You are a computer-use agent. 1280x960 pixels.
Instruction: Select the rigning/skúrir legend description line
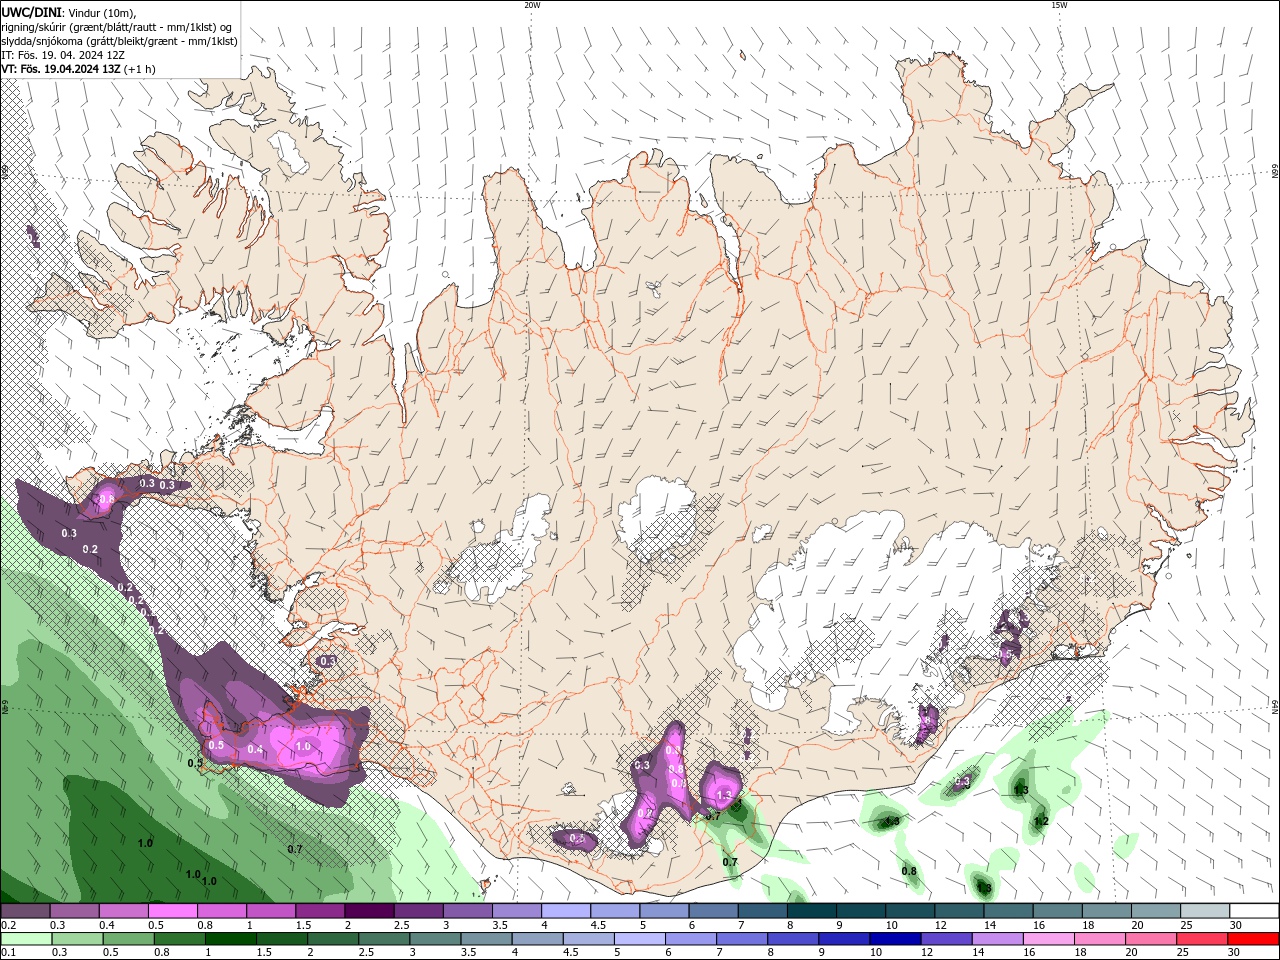click(117, 27)
